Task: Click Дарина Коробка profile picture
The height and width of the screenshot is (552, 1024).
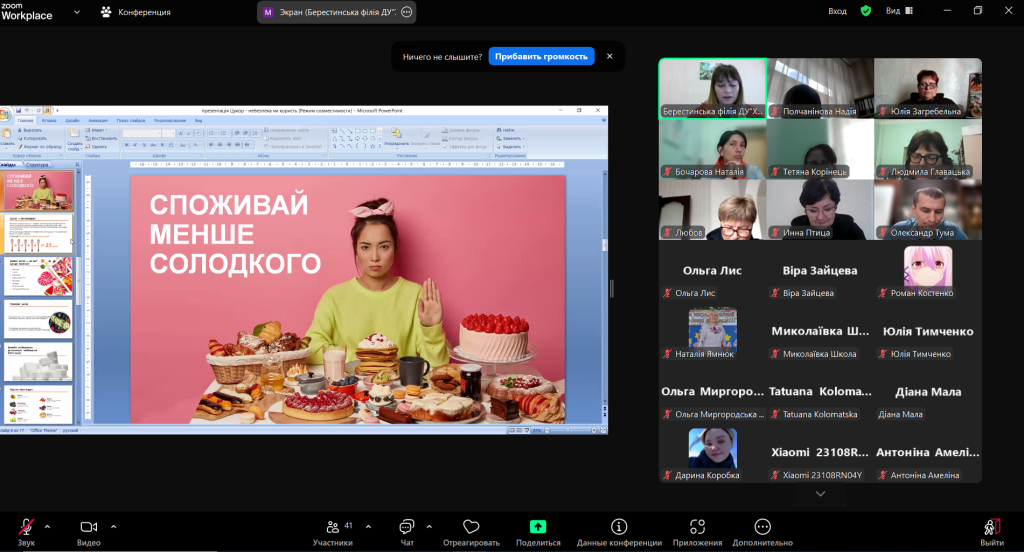Action: pyautogui.click(x=712, y=448)
